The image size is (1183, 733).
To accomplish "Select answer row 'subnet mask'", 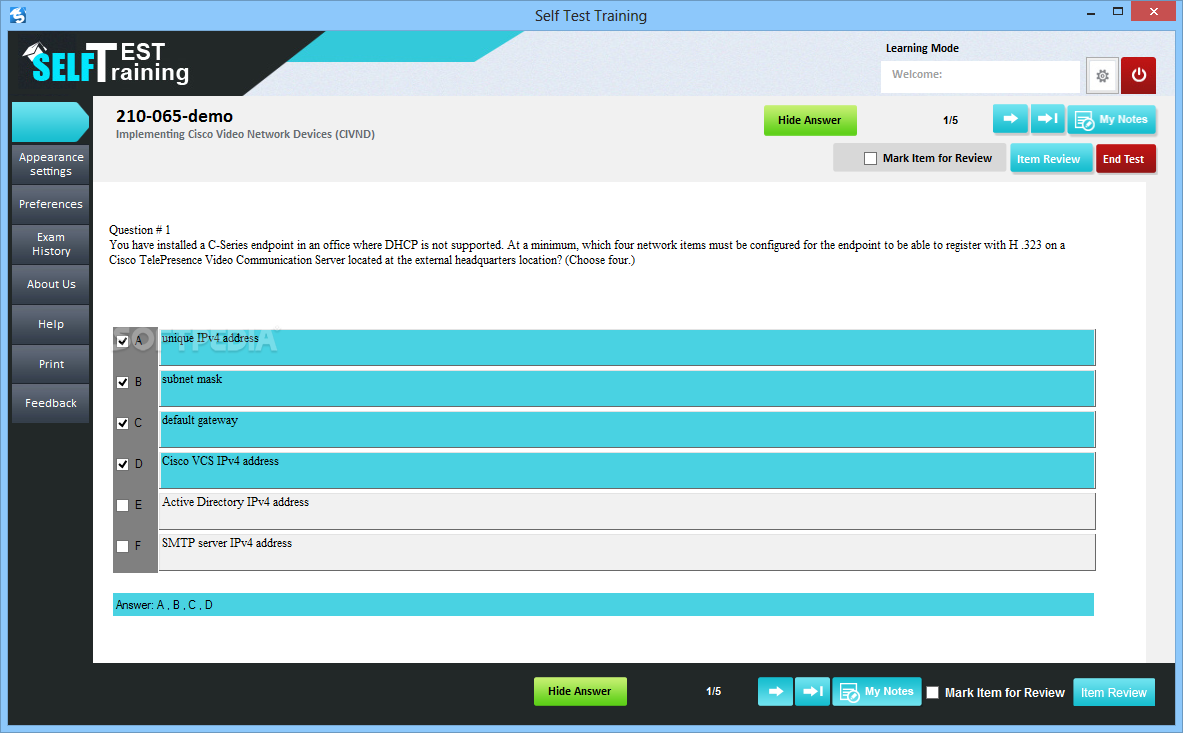I will pyautogui.click(x=627, y=388).
